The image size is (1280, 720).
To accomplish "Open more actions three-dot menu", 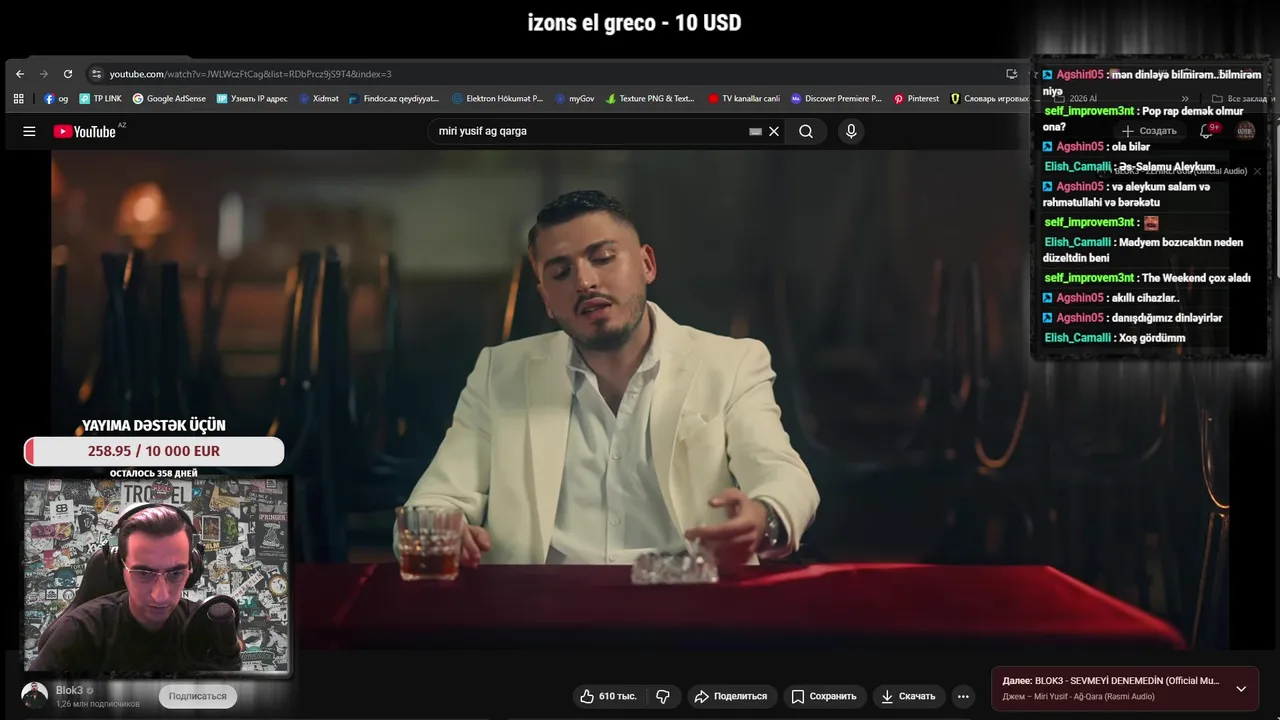I will coord(963,696).
